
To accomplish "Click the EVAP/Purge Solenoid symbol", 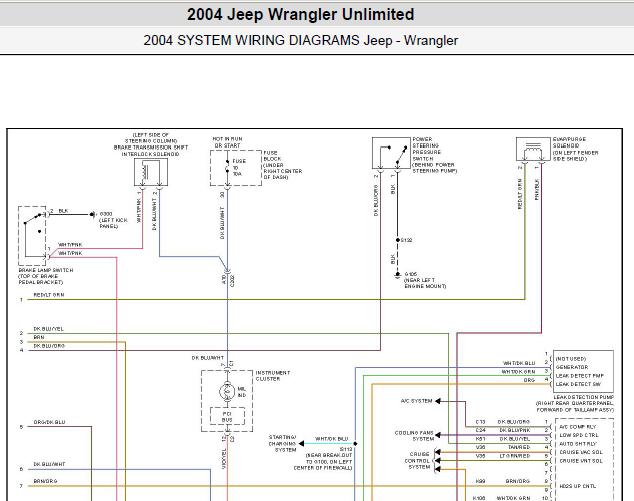I will tap(533, 149).
